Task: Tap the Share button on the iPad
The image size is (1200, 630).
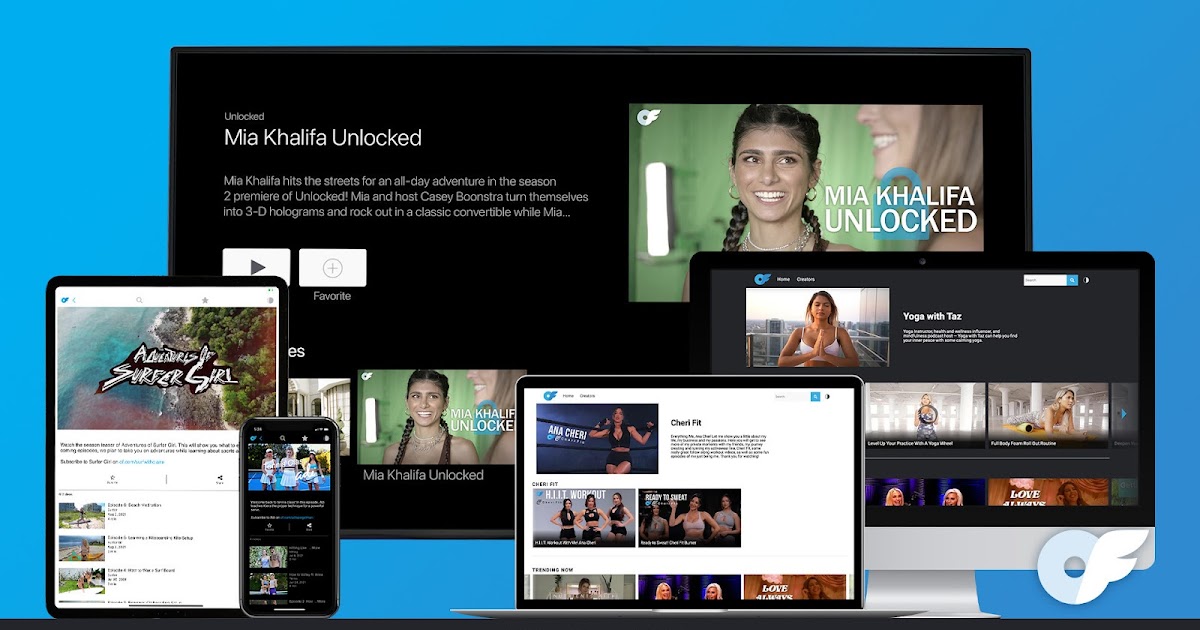Action: coord(220,479)
